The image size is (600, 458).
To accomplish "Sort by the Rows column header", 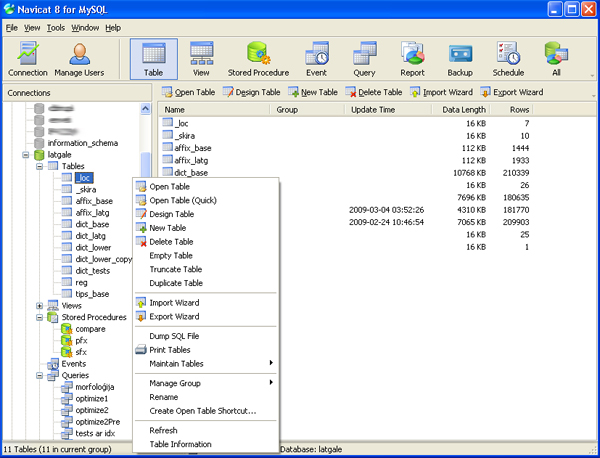I will pyautogui.click(x=512, y=110).
